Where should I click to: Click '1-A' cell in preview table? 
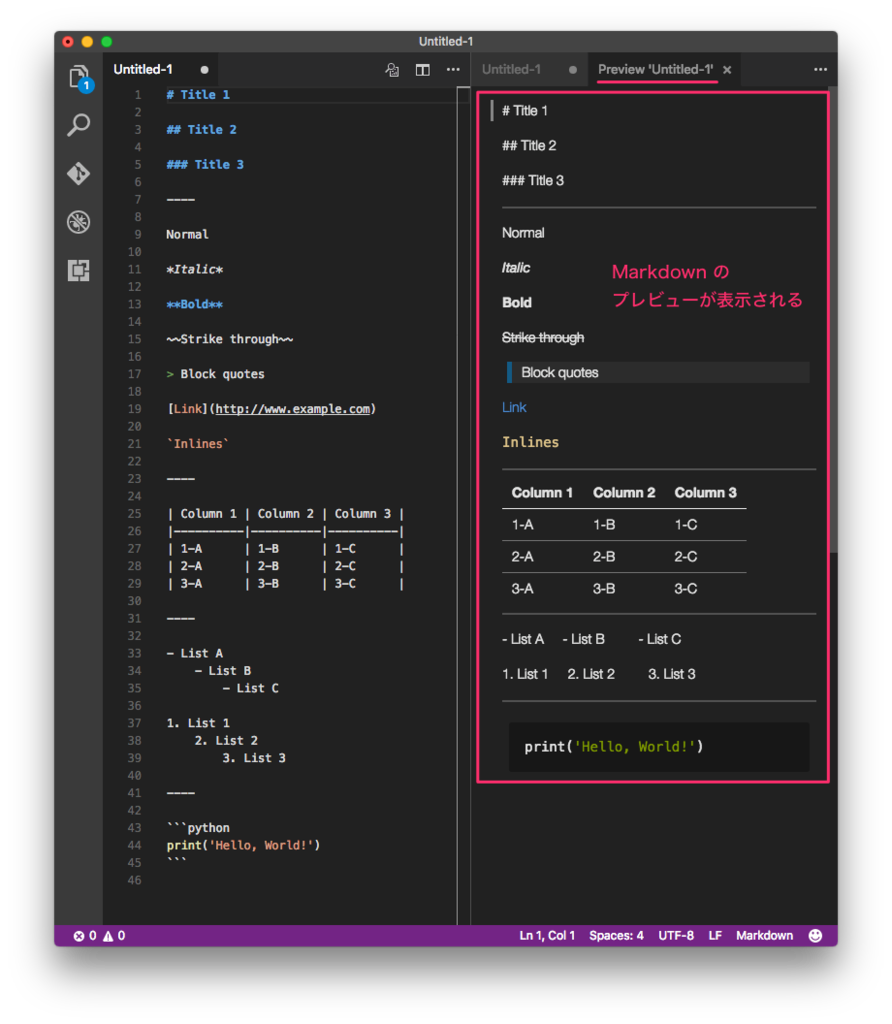click(522, 524)
